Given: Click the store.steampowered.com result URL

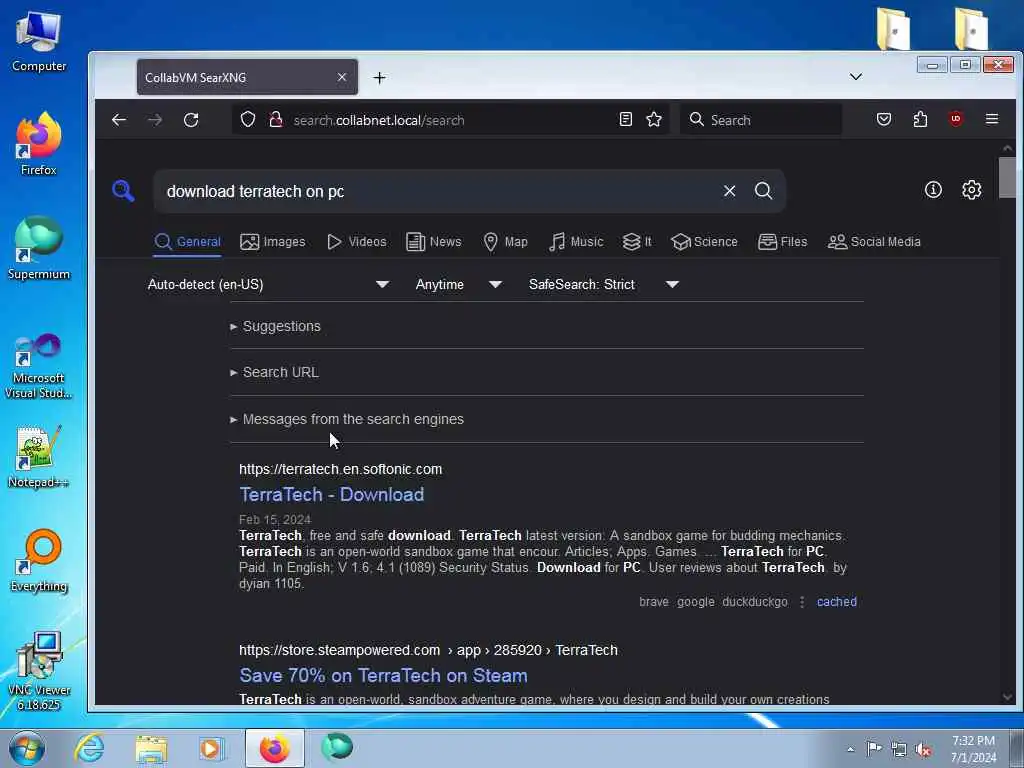Looking at the screenshot, I should coord(428,650).
